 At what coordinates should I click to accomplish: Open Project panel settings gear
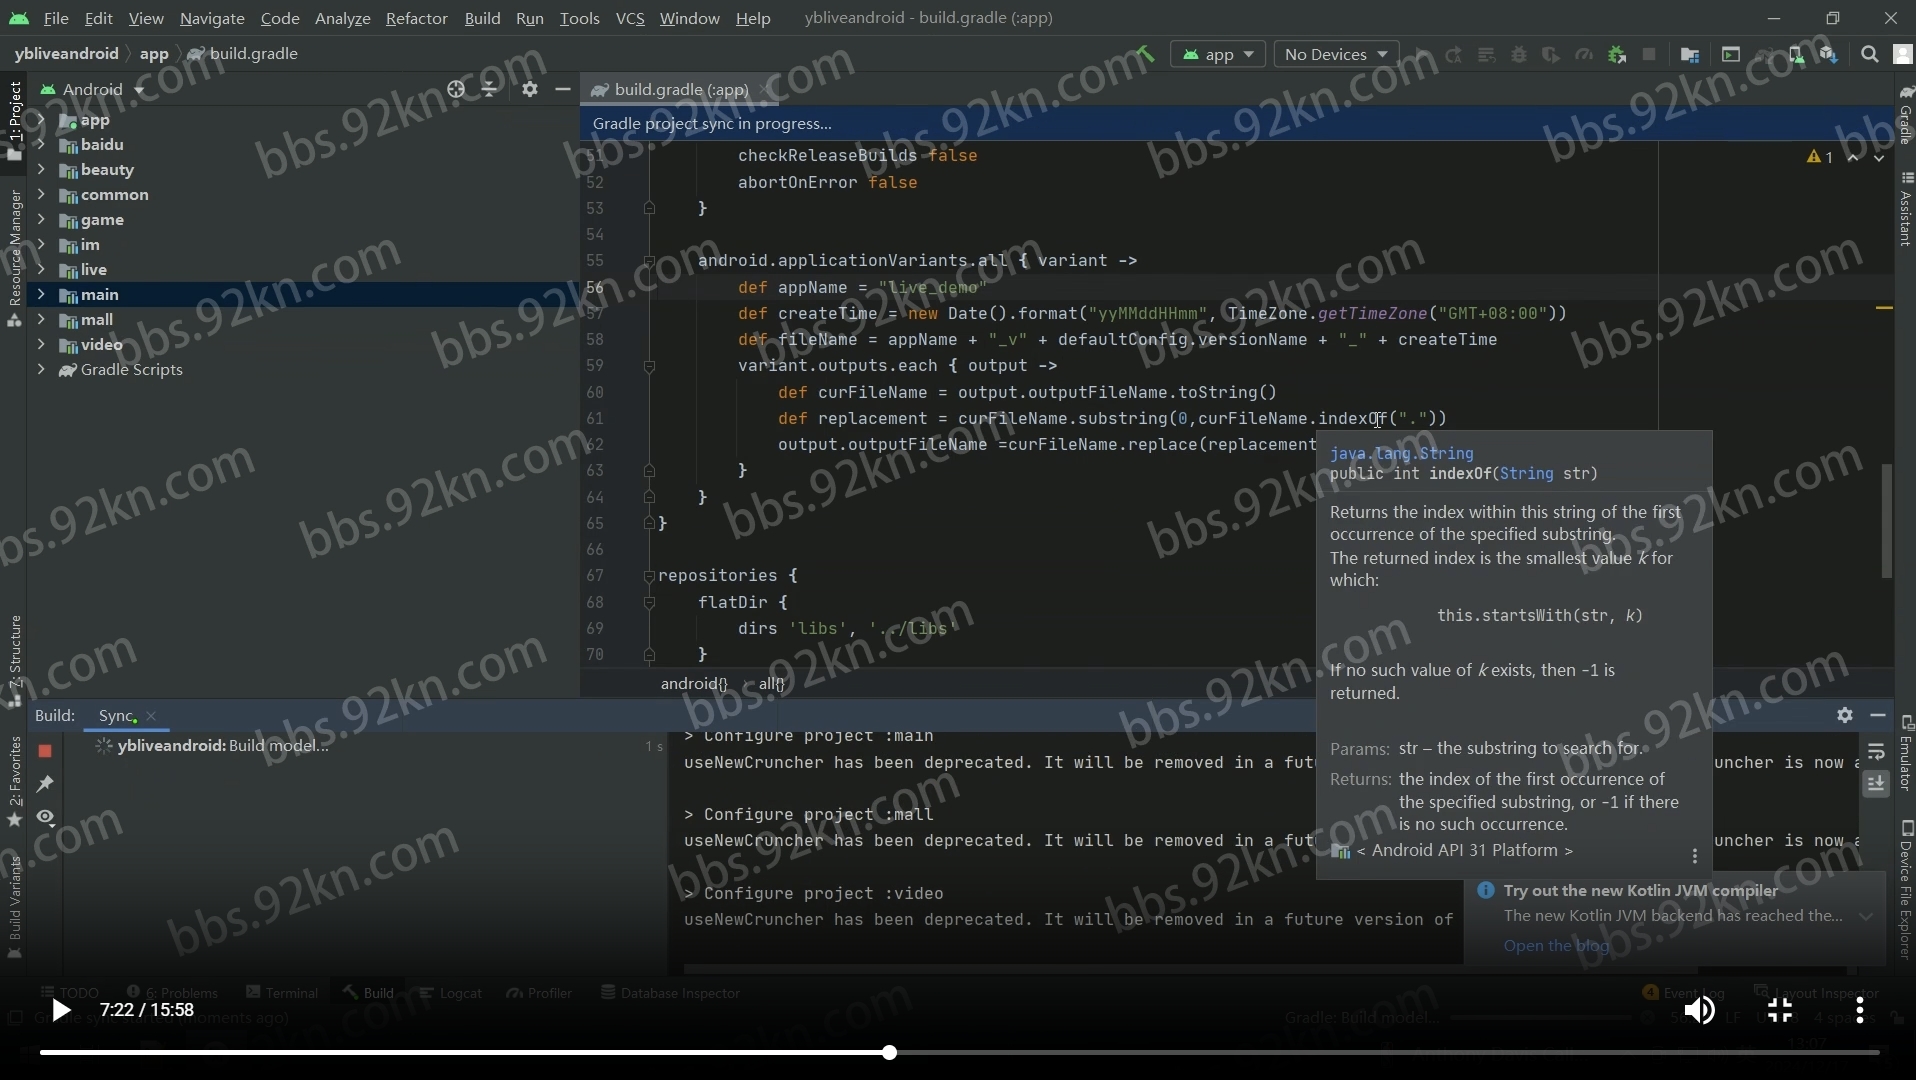click(x=530, y=89)
